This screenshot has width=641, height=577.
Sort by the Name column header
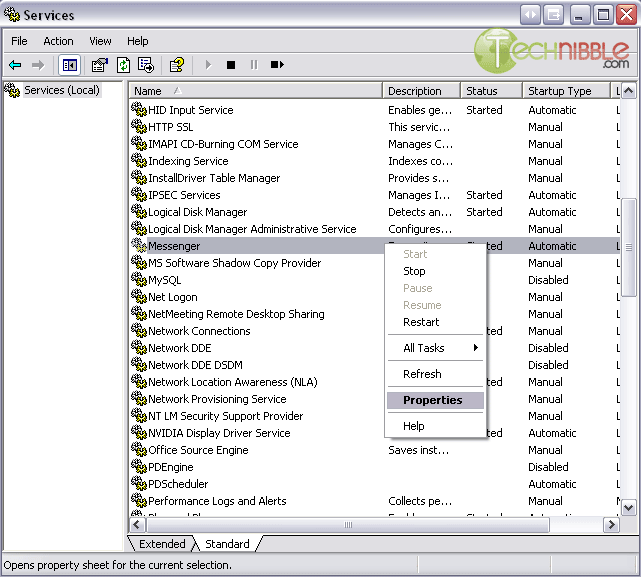256,91
